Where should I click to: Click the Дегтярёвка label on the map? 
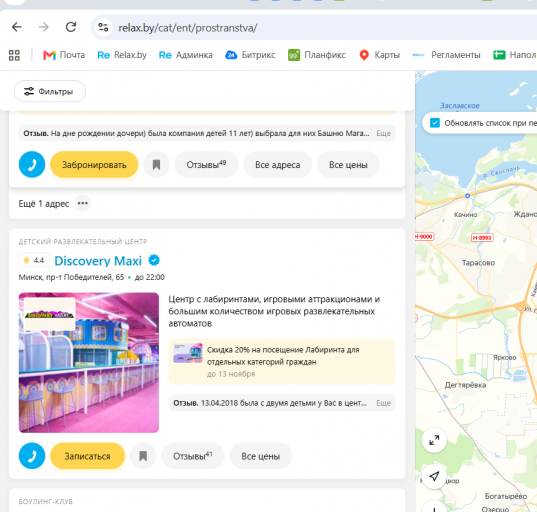[465, 385]
